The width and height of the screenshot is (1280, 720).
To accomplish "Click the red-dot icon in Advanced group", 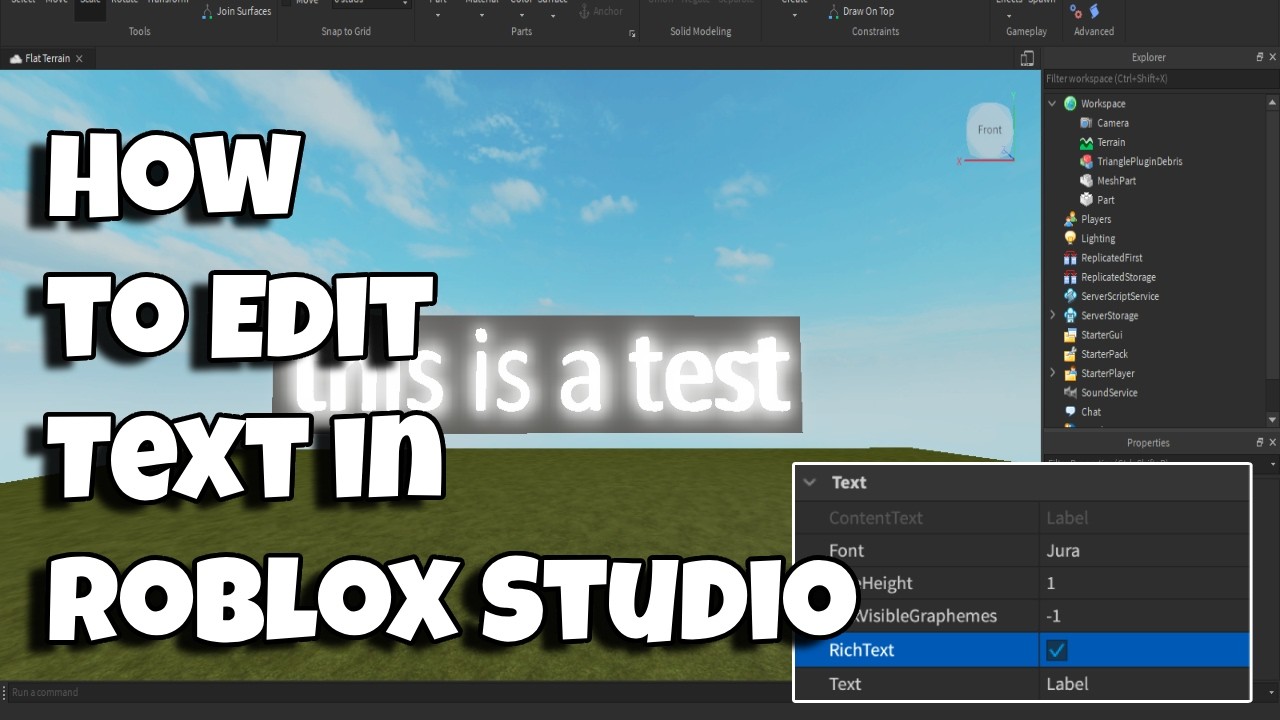I will (x=1076, y=12).
